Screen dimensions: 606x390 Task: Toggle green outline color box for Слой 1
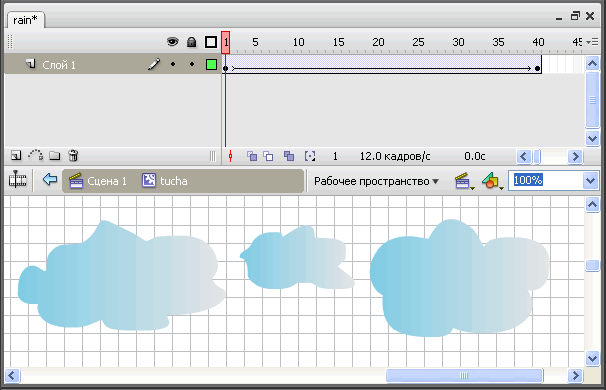click(211, 65)
